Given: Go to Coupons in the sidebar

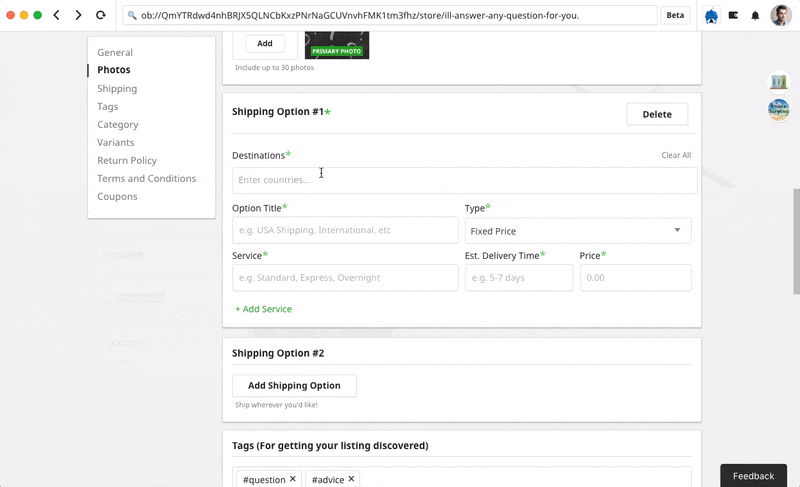Looking at the screenshot, I should (x=117, y=196).
